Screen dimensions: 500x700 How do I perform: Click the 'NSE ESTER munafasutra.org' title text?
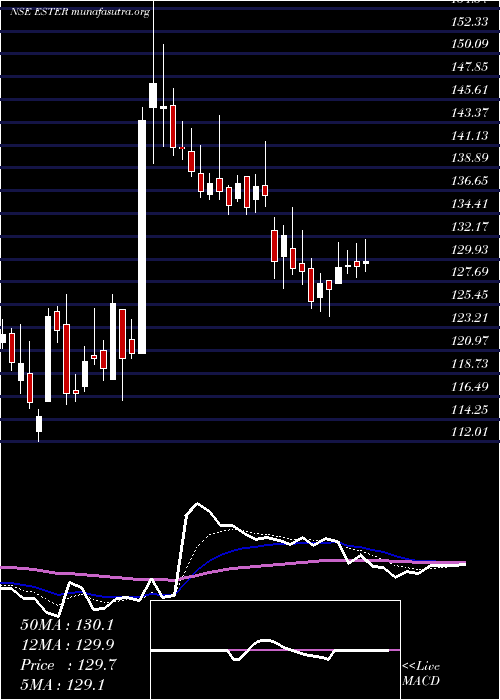click(80, 12)
